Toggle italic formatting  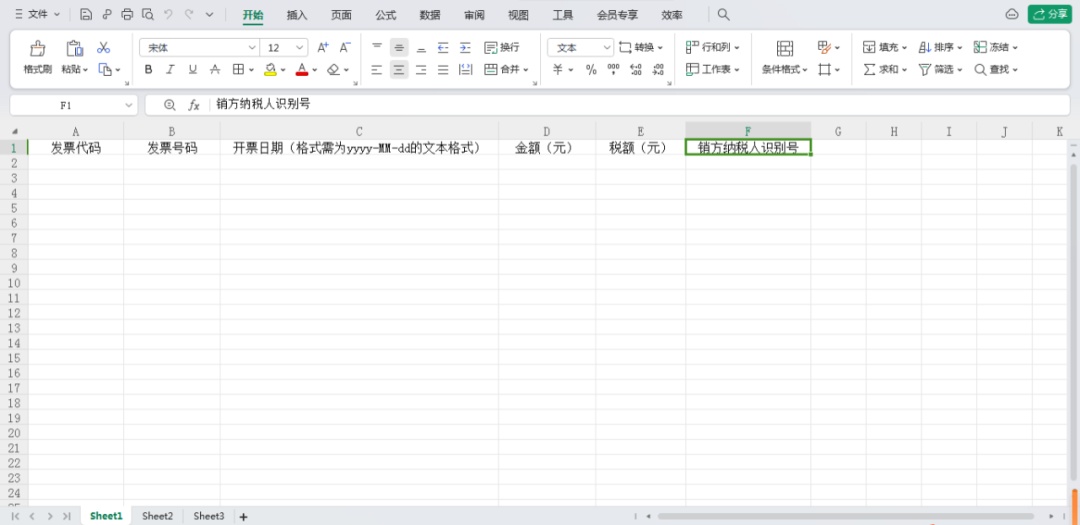(x=171, y=70)
